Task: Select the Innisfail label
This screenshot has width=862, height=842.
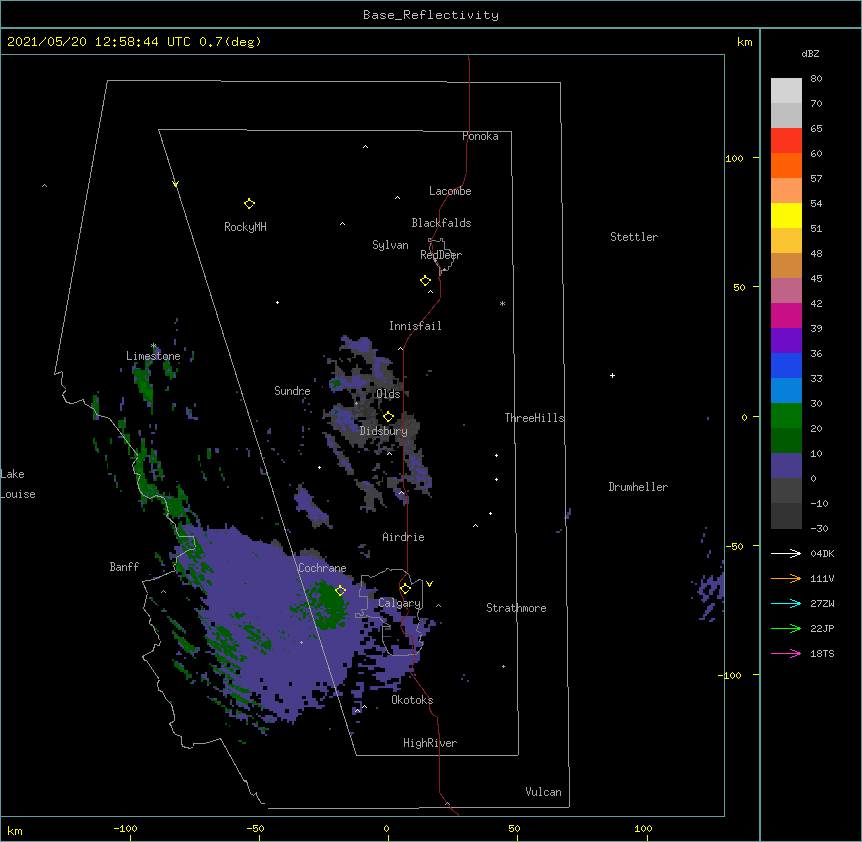Action: (x=415, y=326)
